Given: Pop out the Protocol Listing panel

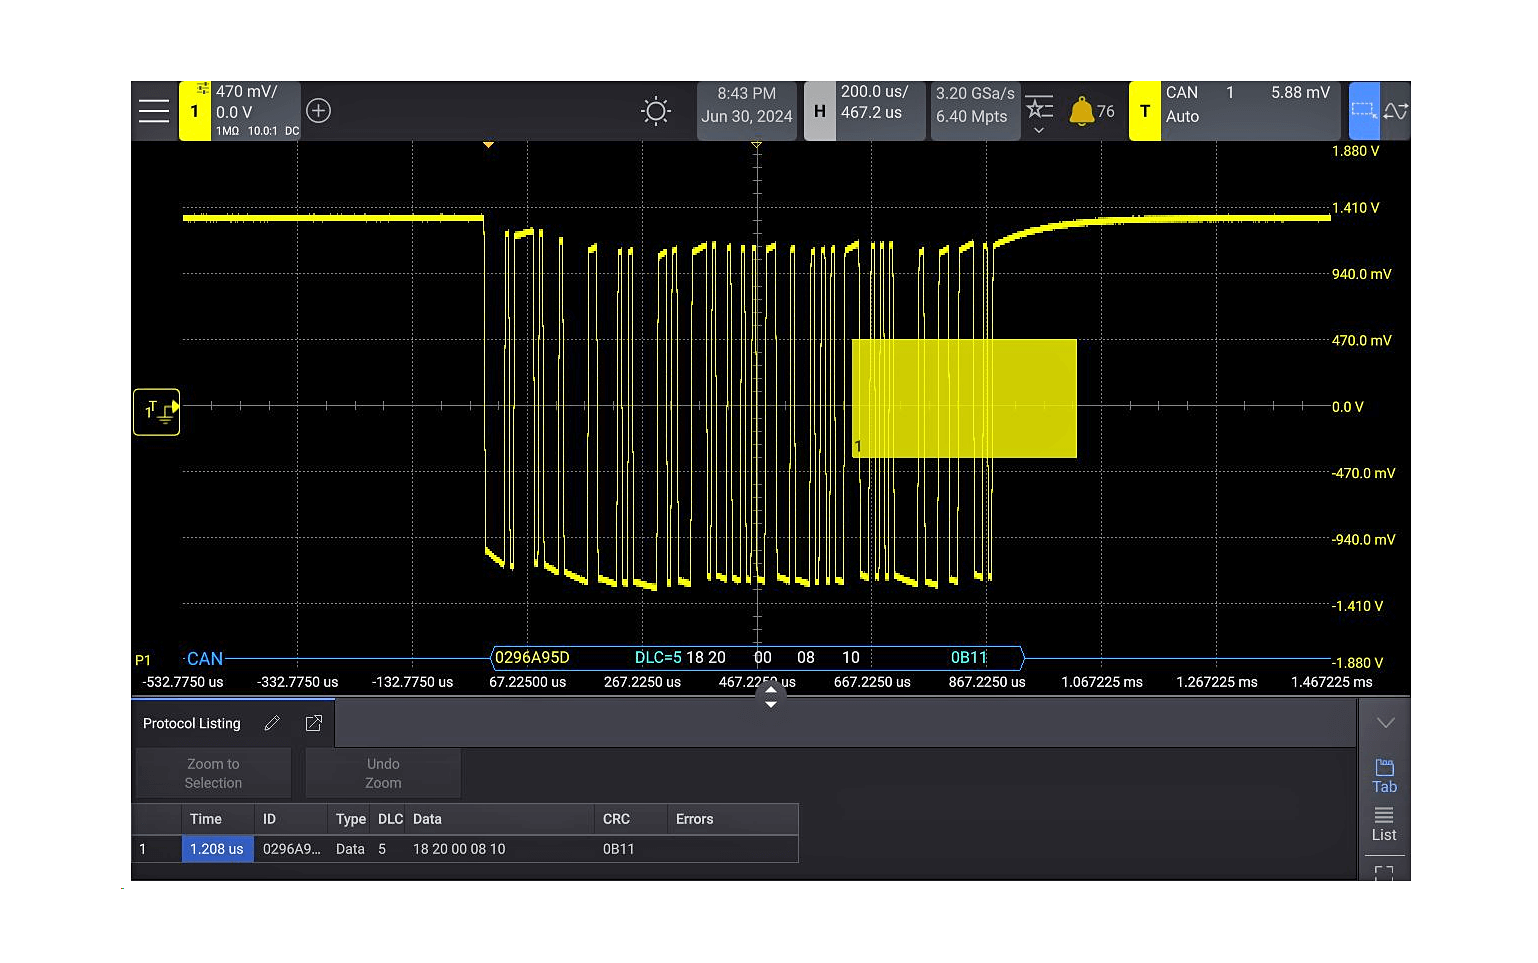Looking at the screenshot, I should pyautogui.click(x=313, y=723).
